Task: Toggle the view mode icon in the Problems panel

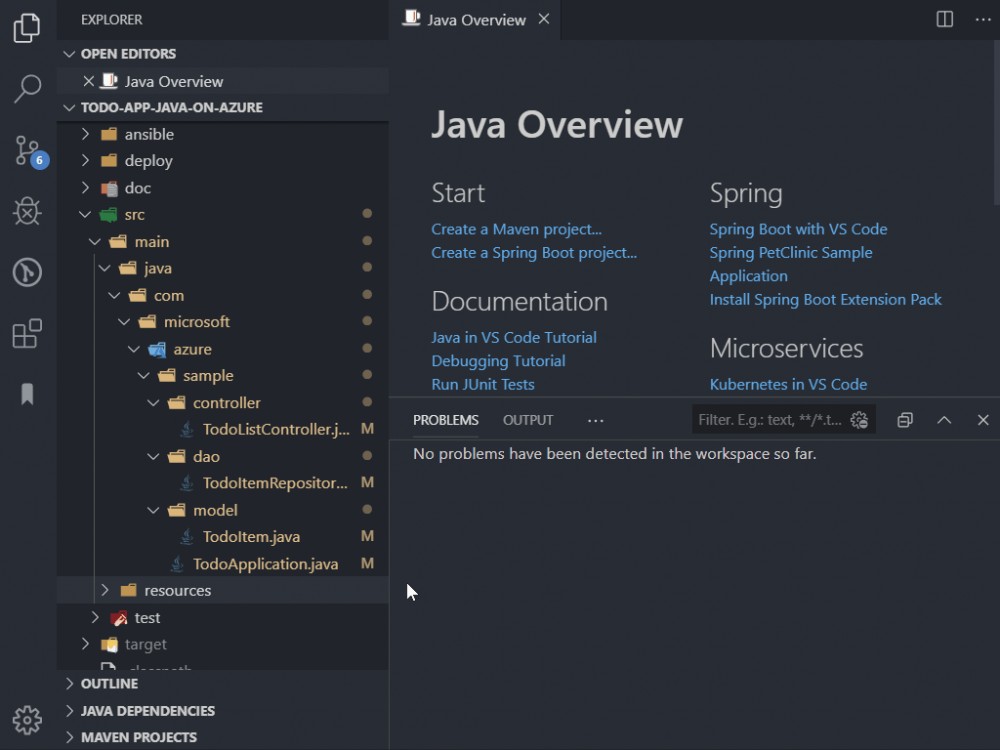Action: click(905, 419)
